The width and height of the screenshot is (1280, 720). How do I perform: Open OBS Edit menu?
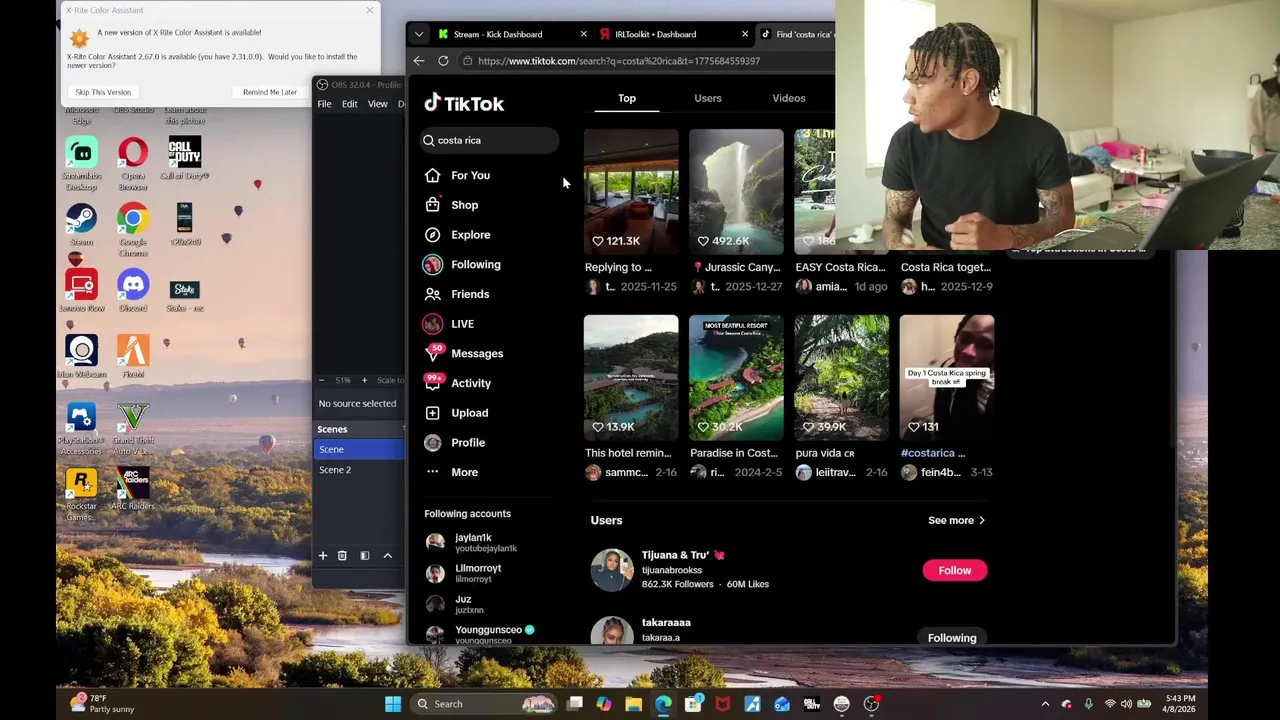tap(350, 104)
